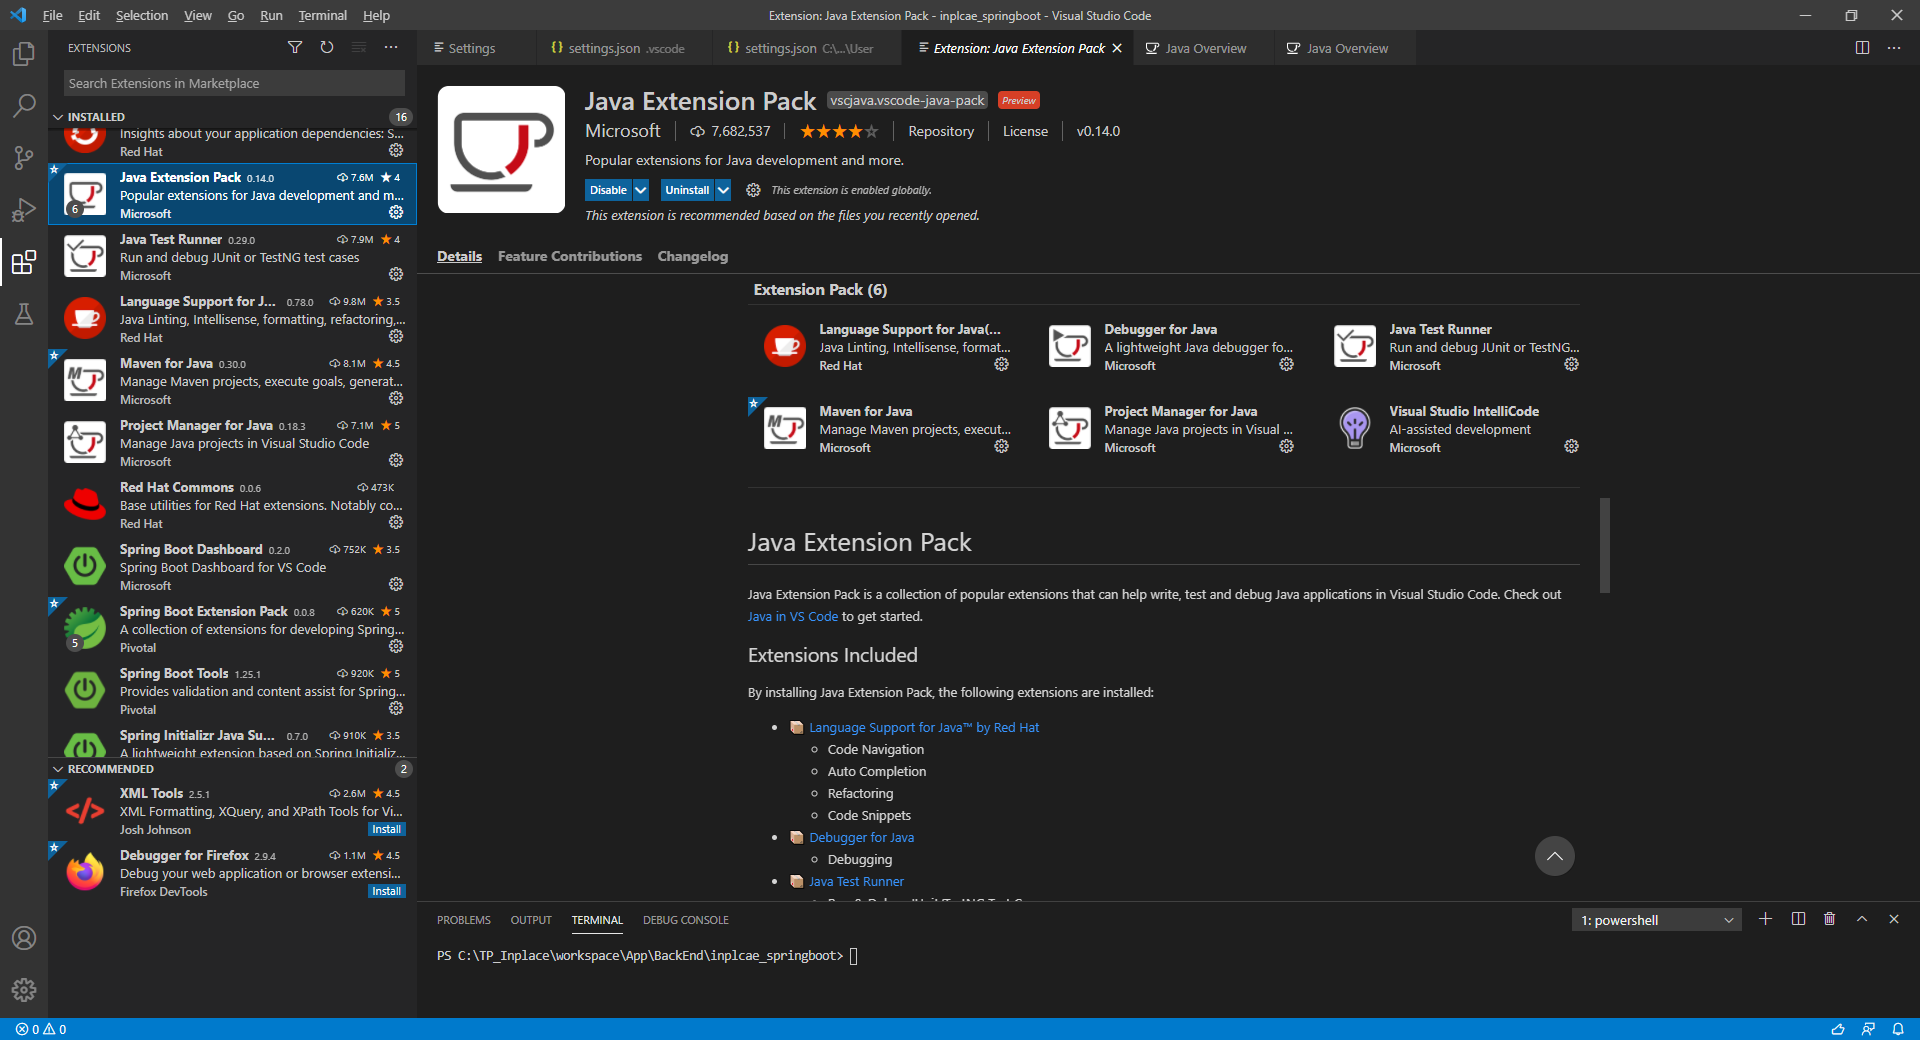Click the Microsoft publisher name

[x=622, y=131]
